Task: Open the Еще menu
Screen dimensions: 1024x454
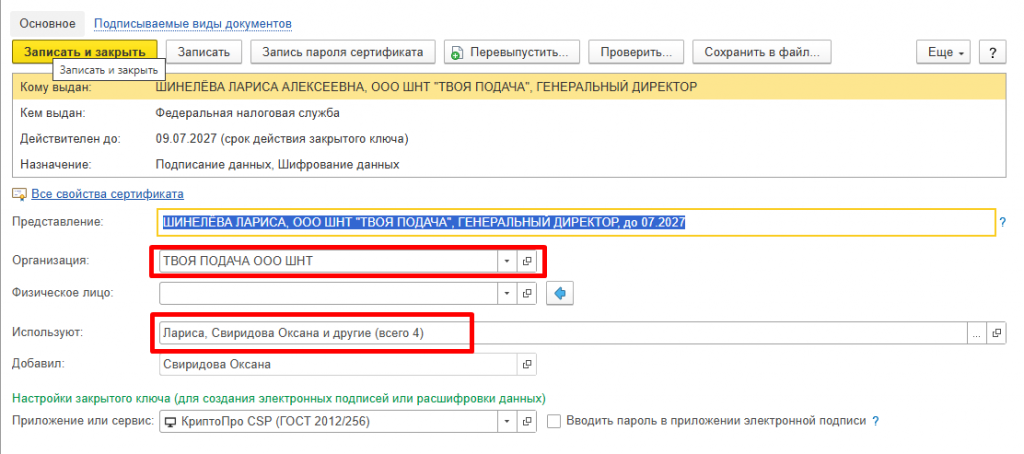Action: (x=944, y=52)
